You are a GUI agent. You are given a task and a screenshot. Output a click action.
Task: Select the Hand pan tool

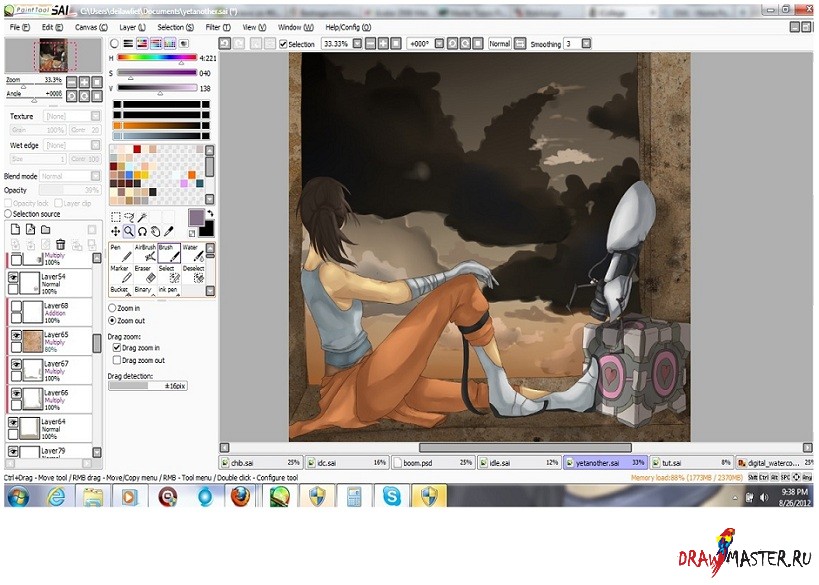[x=155, y=231]
